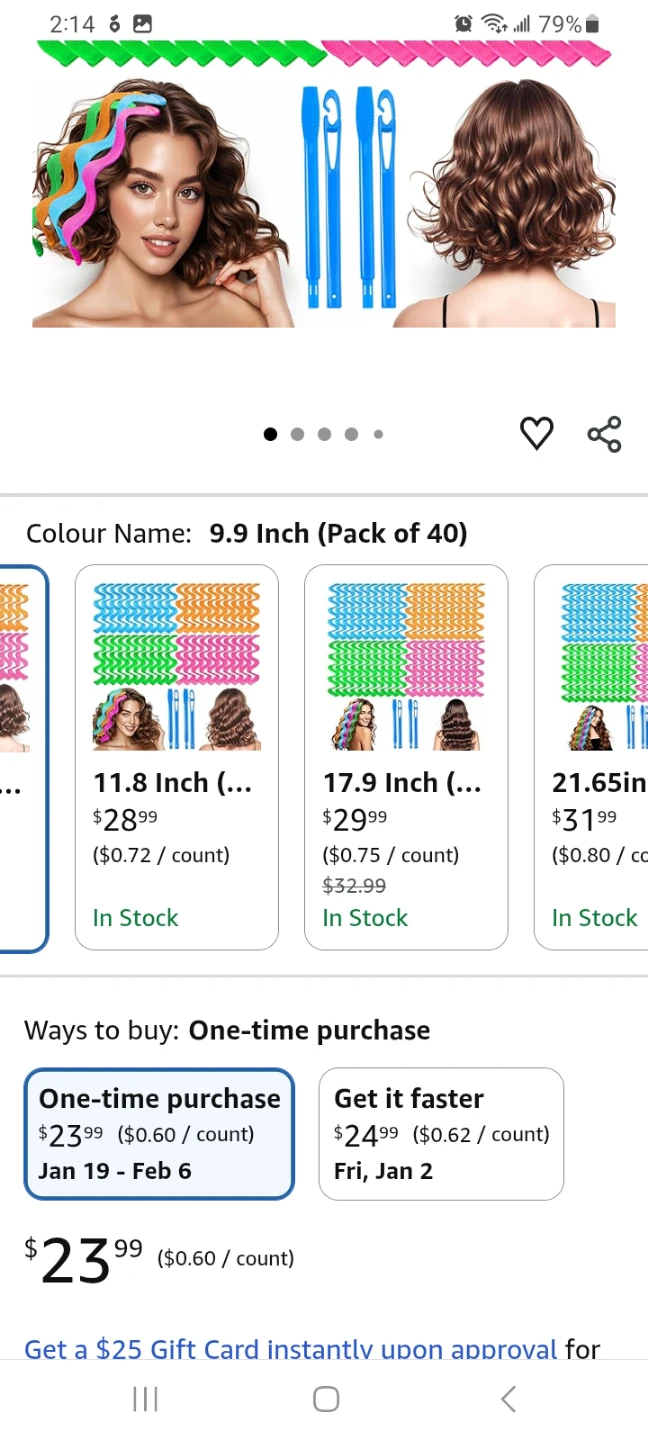Tap the heart wishlist icon

tap(537, 433)
